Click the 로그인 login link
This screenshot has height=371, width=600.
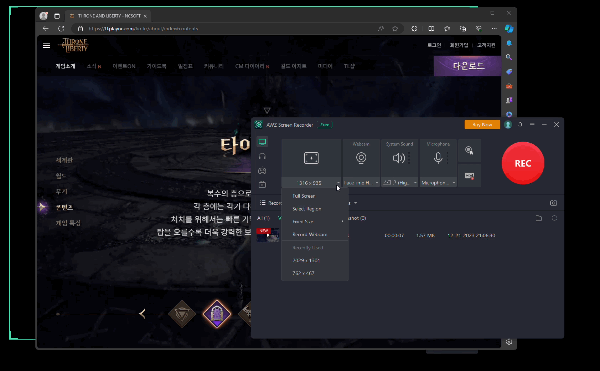(x=434, y=45)
